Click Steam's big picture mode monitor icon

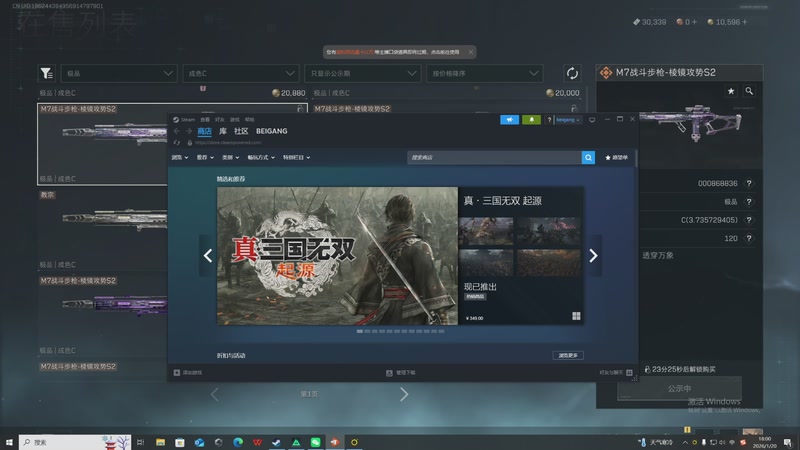tap(592, 120)
